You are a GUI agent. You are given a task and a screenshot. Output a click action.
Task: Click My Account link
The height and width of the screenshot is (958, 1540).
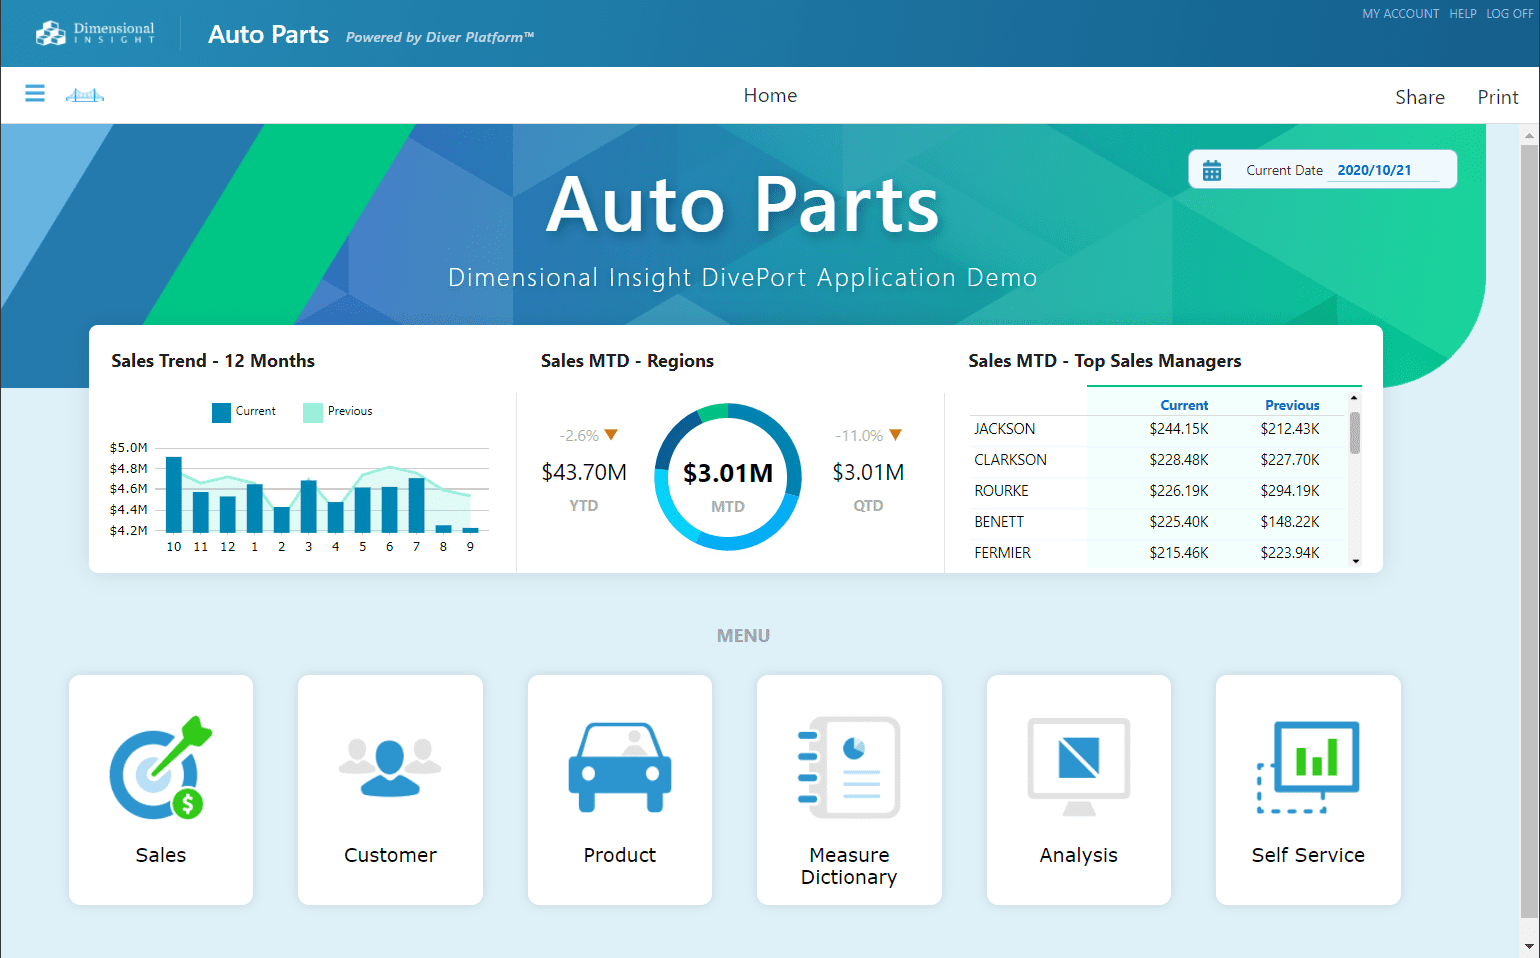point(1400,14)
